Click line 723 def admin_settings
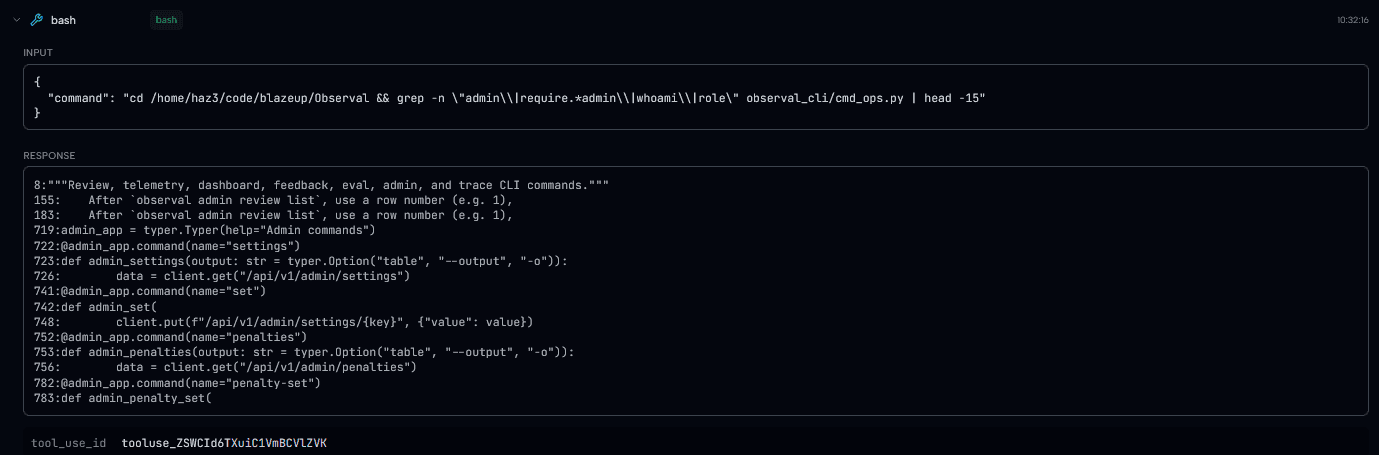This screenshot has width=1379, height=455. tap(300, 261)
